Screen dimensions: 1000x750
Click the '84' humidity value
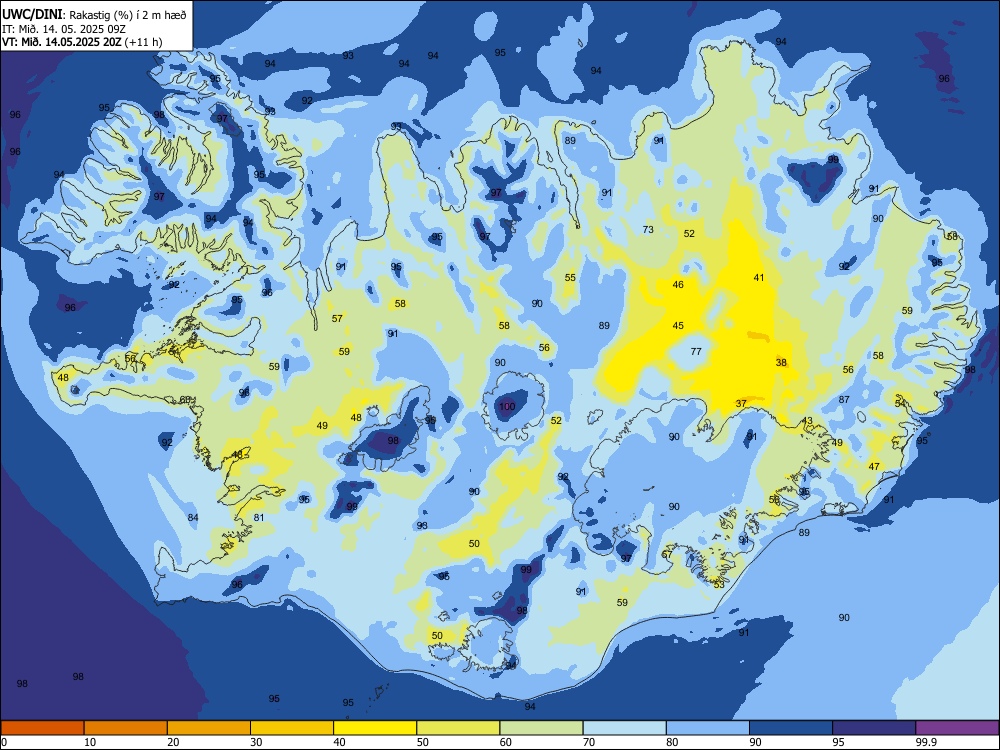193,517
